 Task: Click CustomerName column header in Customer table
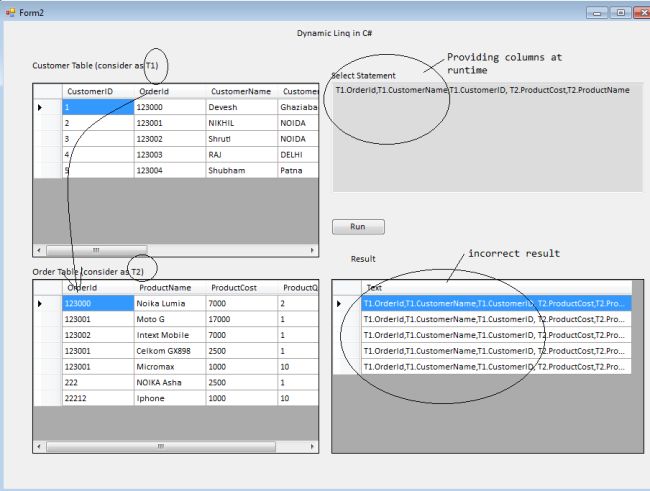click(242, 91)
